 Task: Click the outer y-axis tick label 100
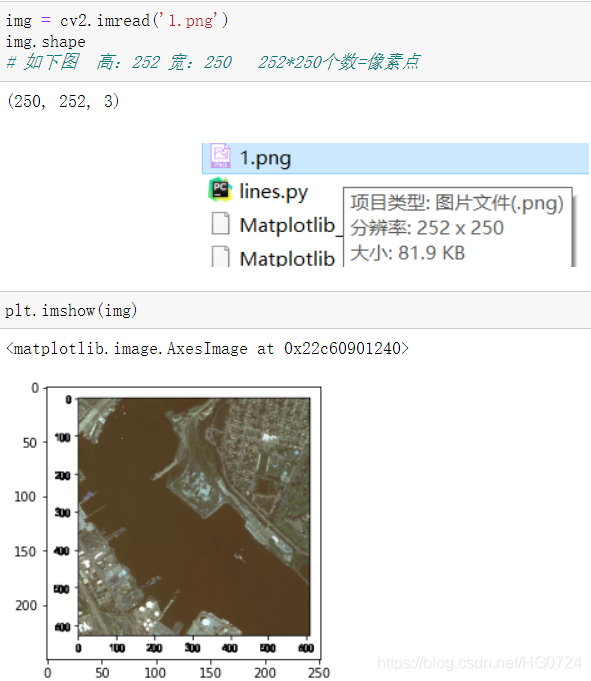pyautogui.click(x=26, y=496)
